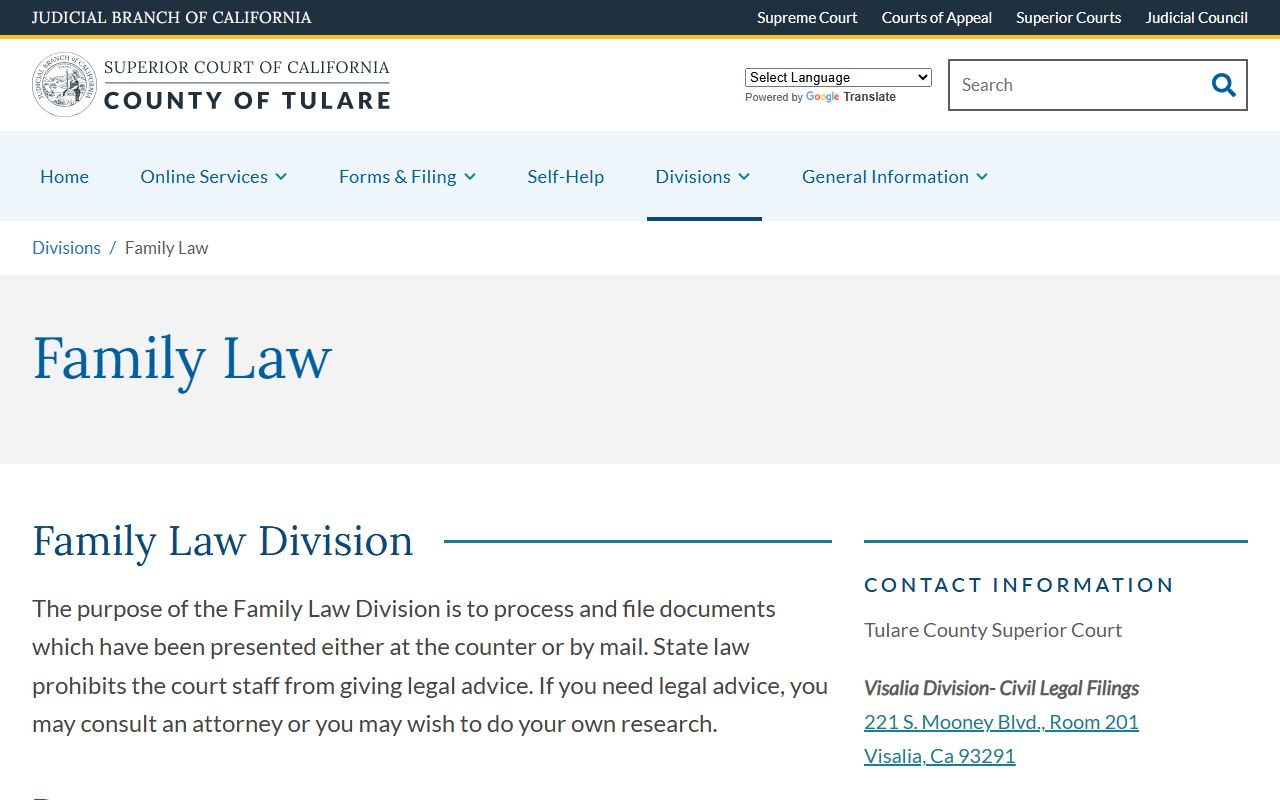Click the Superior Court of California County of Tulare title
This screenshot has width=1280, height=800.
pos(247,85)
